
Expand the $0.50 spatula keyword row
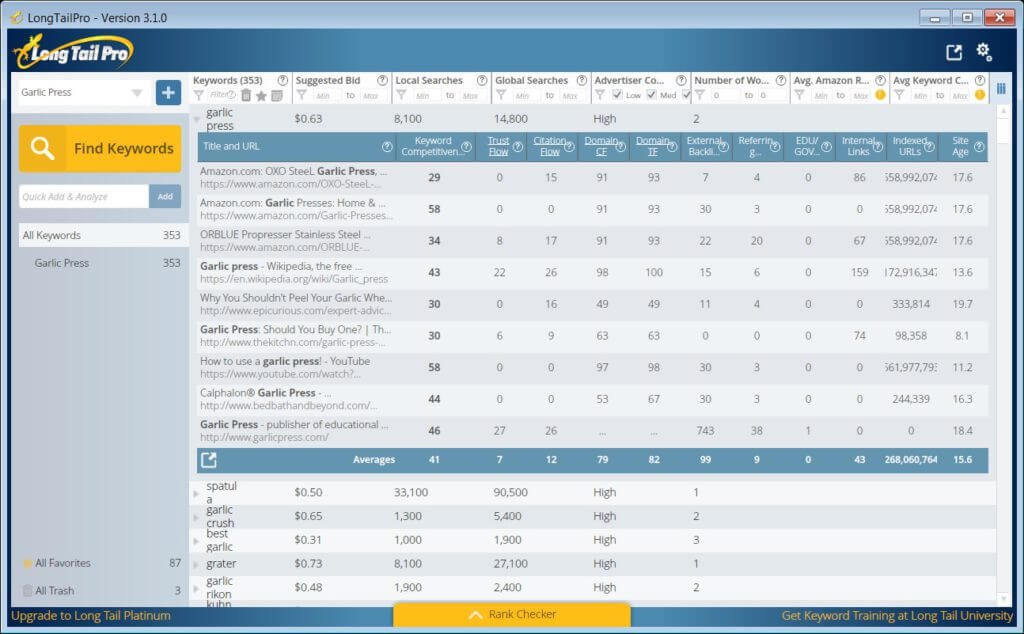click(x=196, y=493)
